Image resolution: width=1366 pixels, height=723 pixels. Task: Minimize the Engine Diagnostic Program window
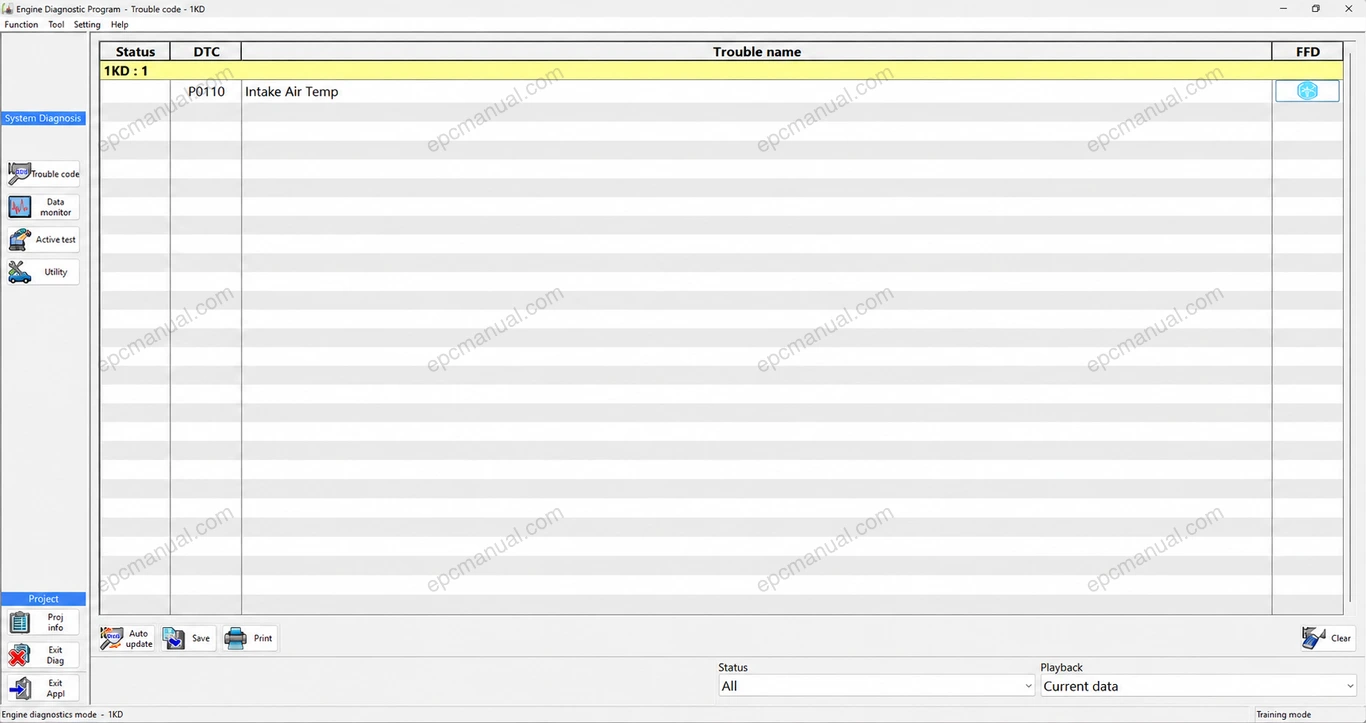click(1284, 9)
